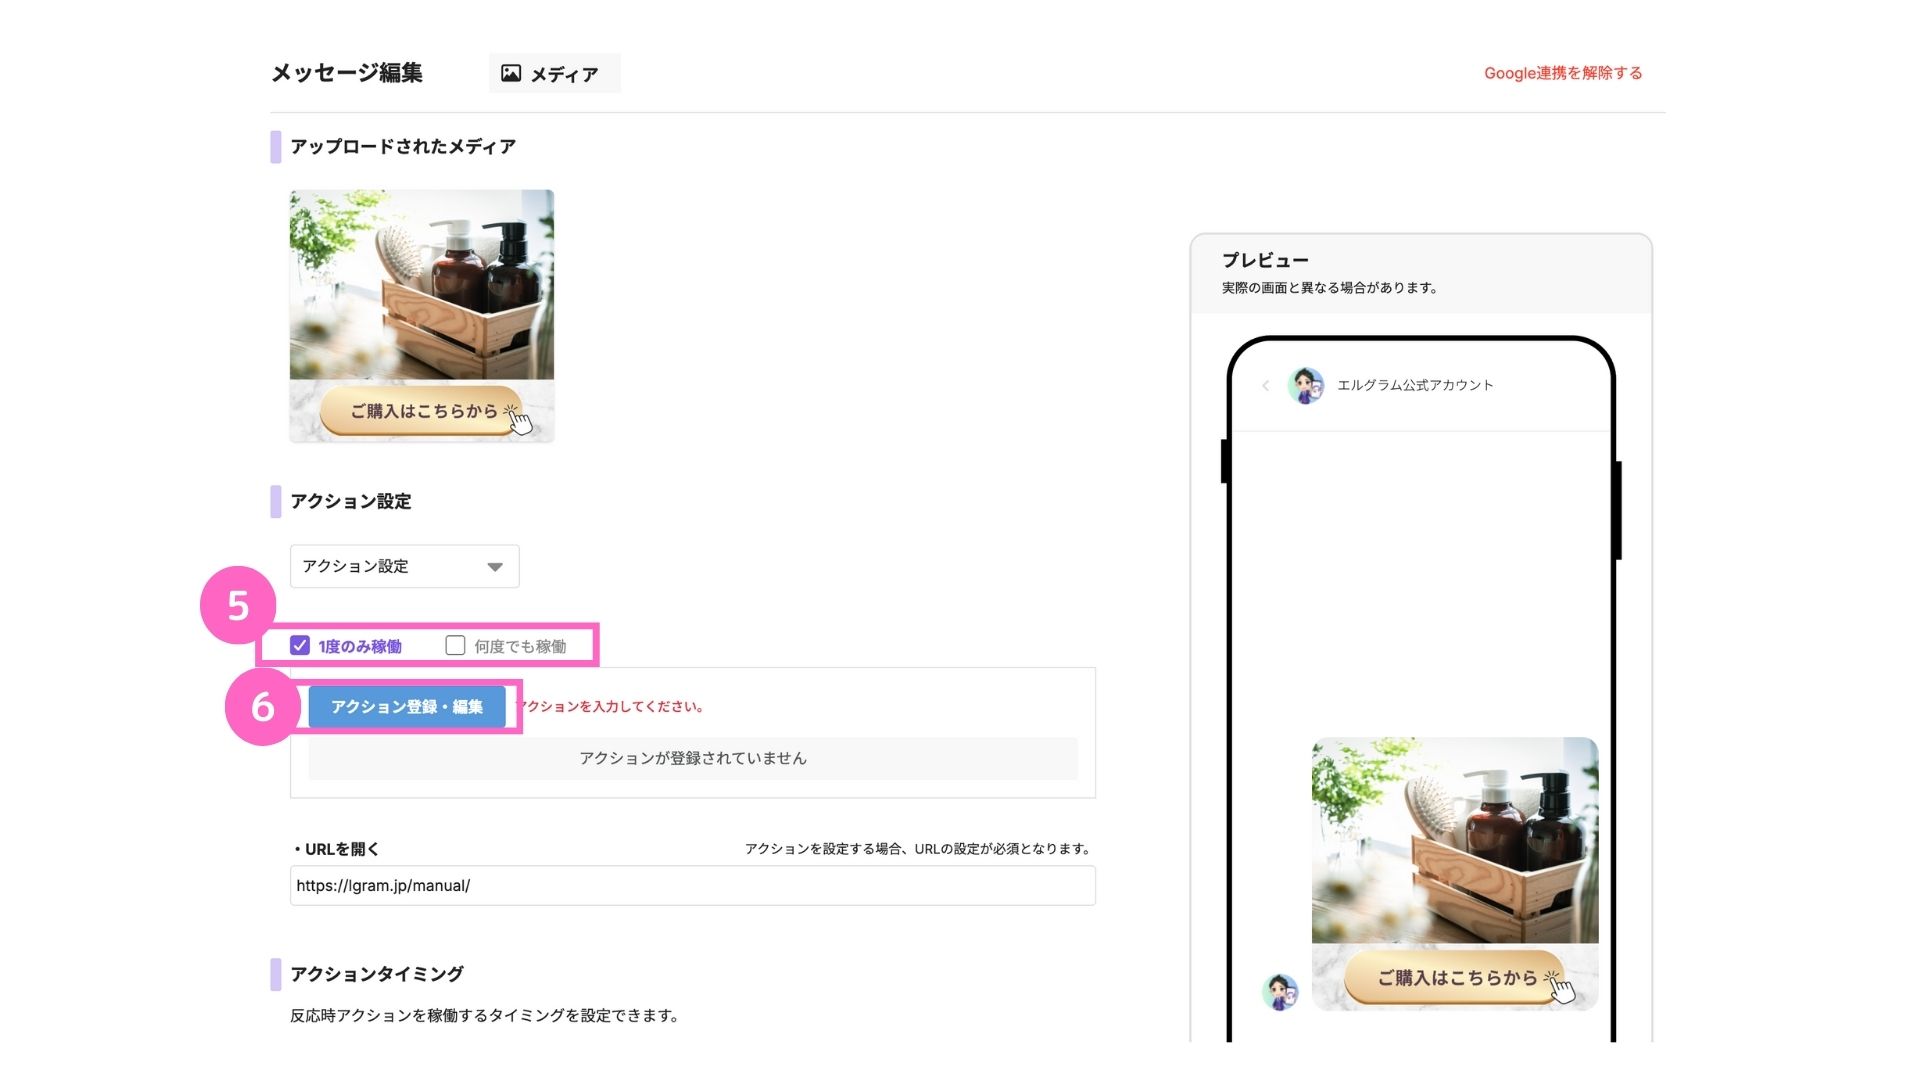The width and height of the screenshot is (1920, 1080).
Task: Click the エルグラム公式アカウント name in preview
Action: 1415,385
